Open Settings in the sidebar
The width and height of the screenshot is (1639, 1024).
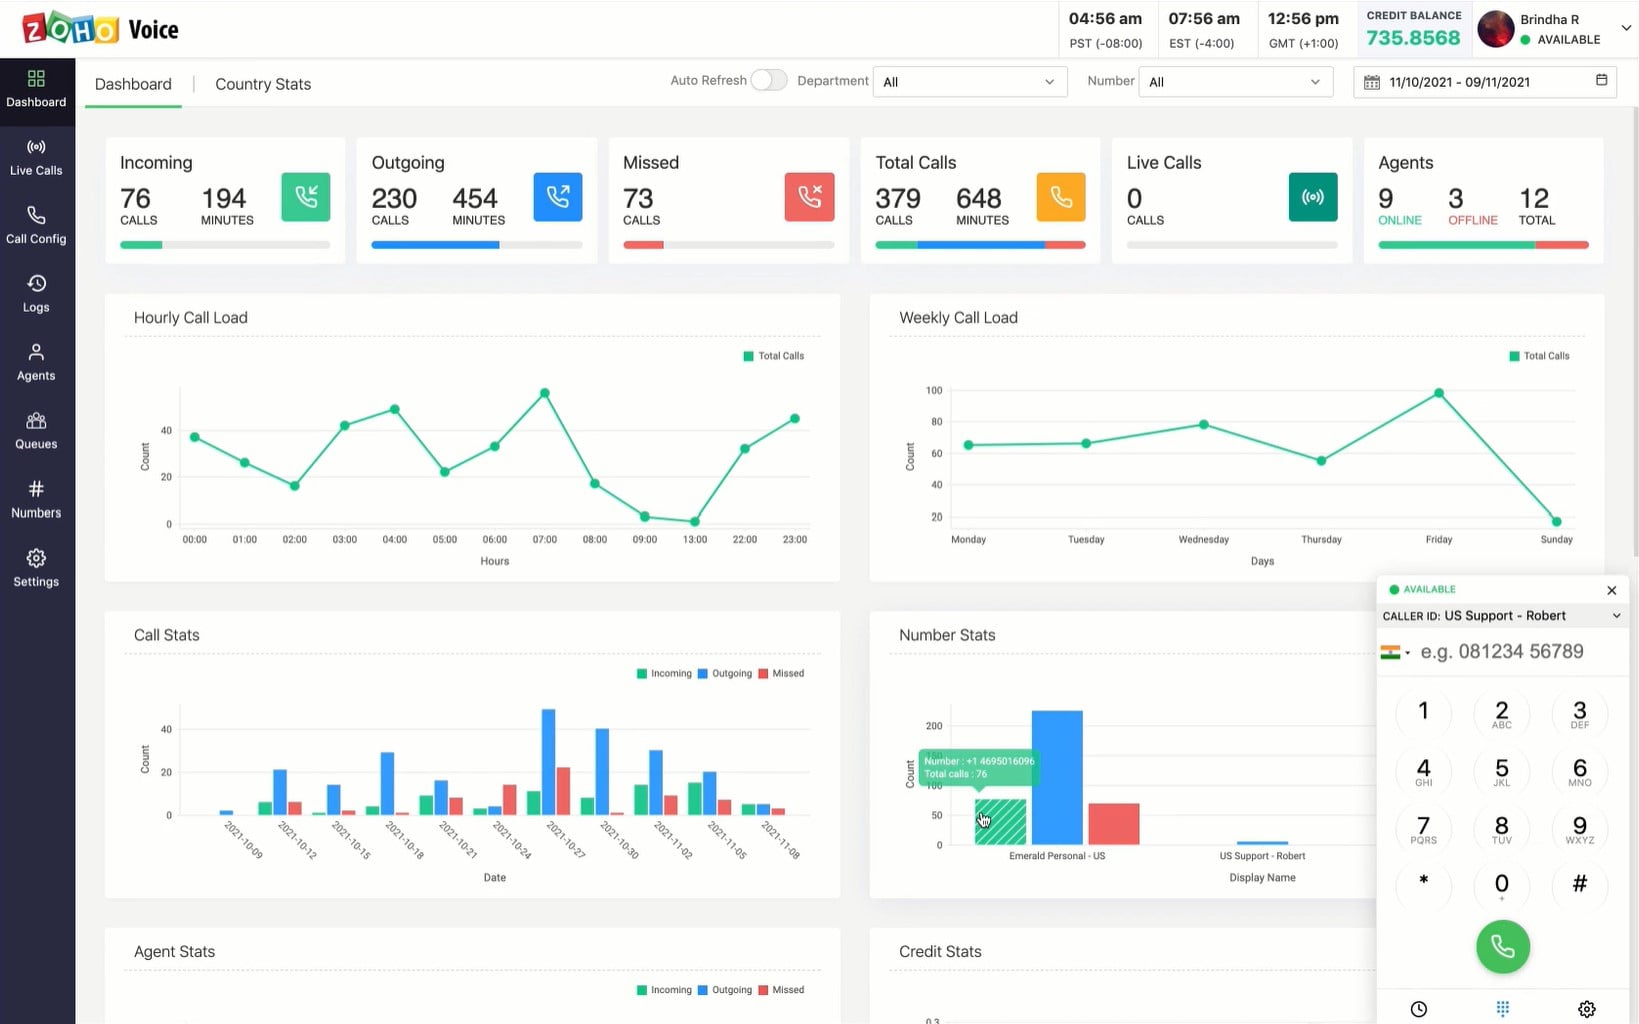click(36, 569)
